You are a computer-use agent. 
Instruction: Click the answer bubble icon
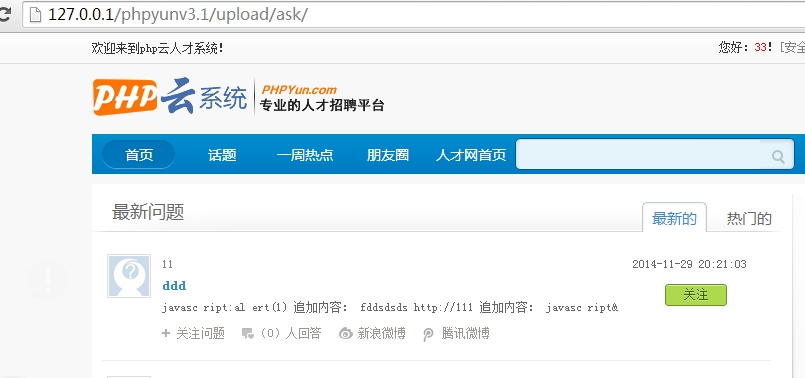pyautogui.click(x=247, y=334)
